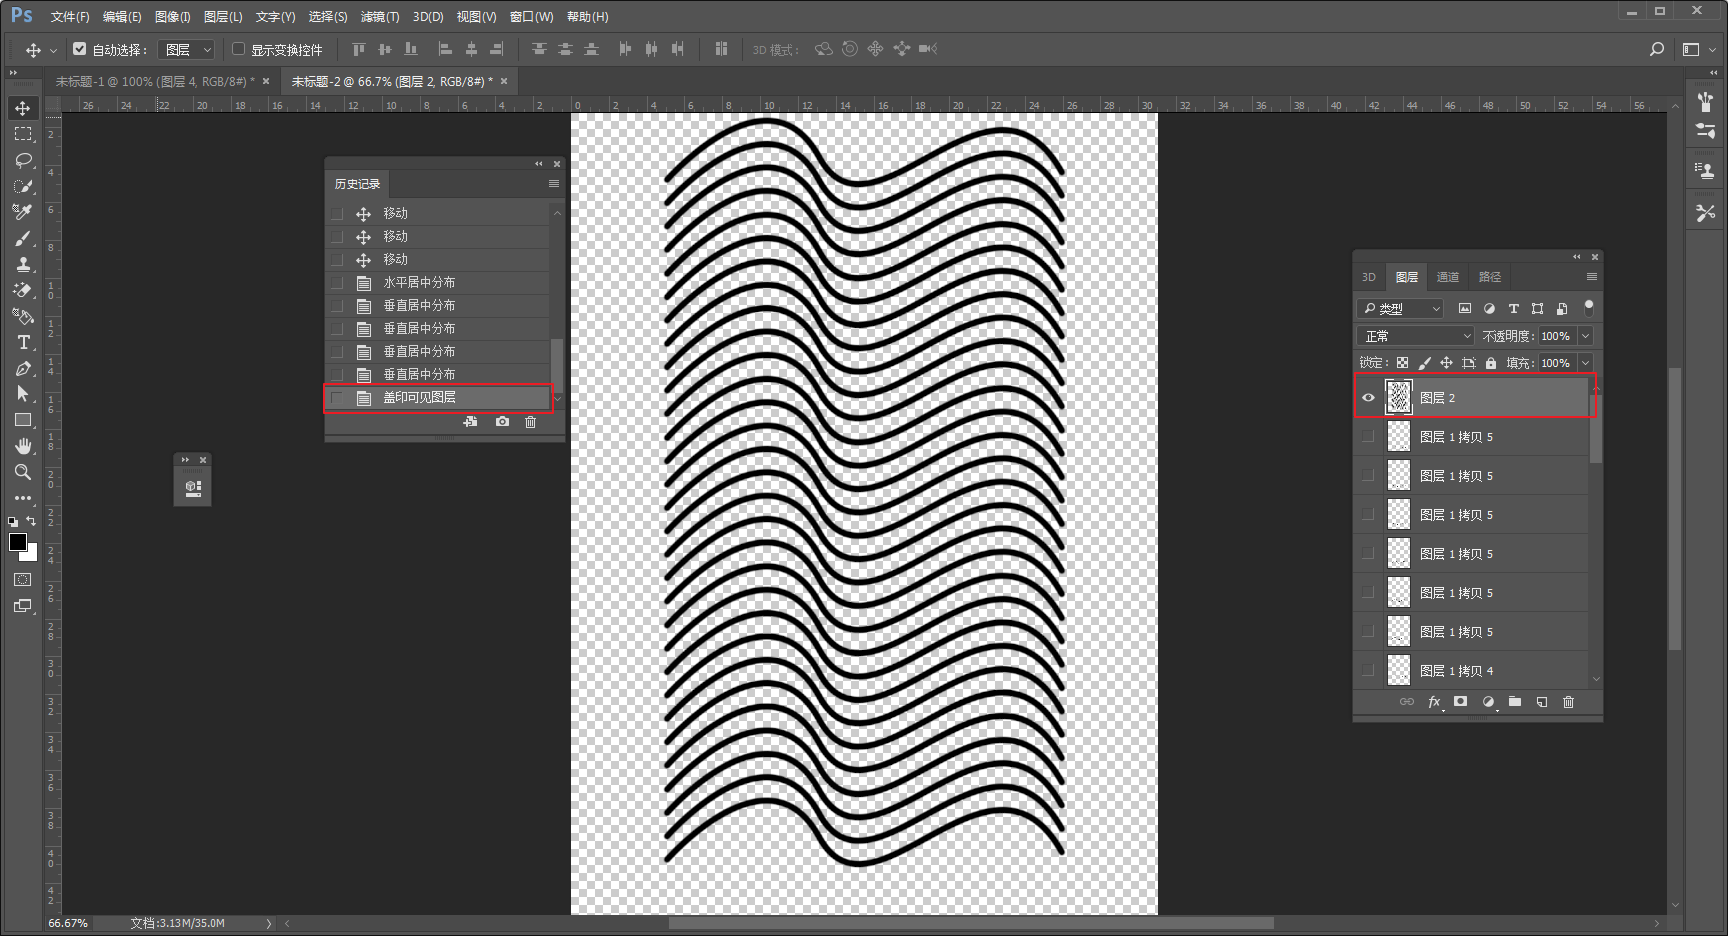This screenshot has width=1728, height=936.
Task: Expand the fill slider dropdown arrow
Action: pos(1585,363)
